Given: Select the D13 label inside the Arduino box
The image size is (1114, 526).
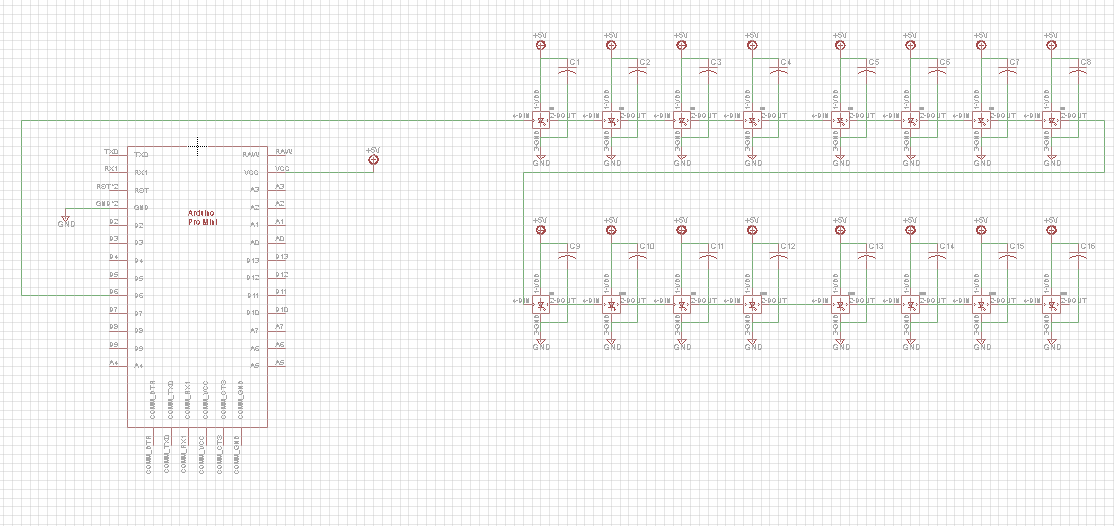Looking at the screenshot, I should point(254,260).
